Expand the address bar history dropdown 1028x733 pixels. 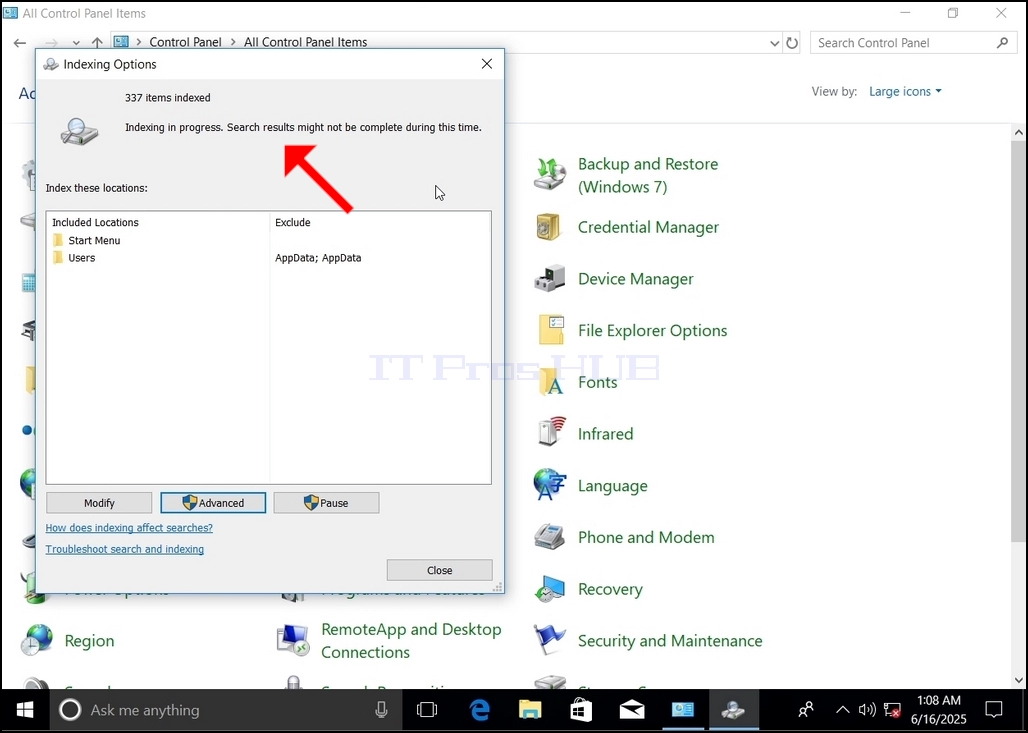click(x=774, y=43)
